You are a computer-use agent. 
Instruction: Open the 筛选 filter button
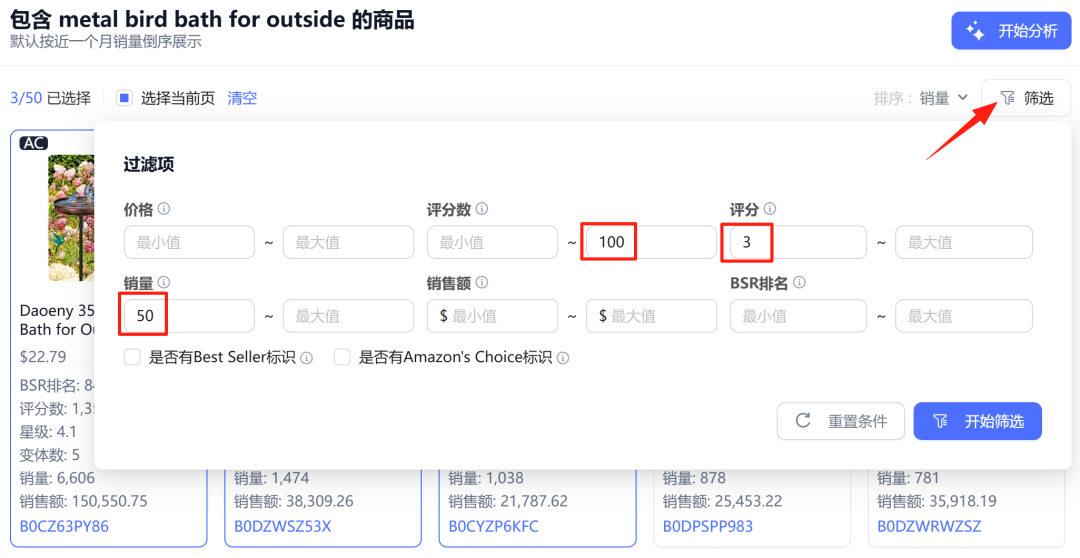tap(1026, 98)
